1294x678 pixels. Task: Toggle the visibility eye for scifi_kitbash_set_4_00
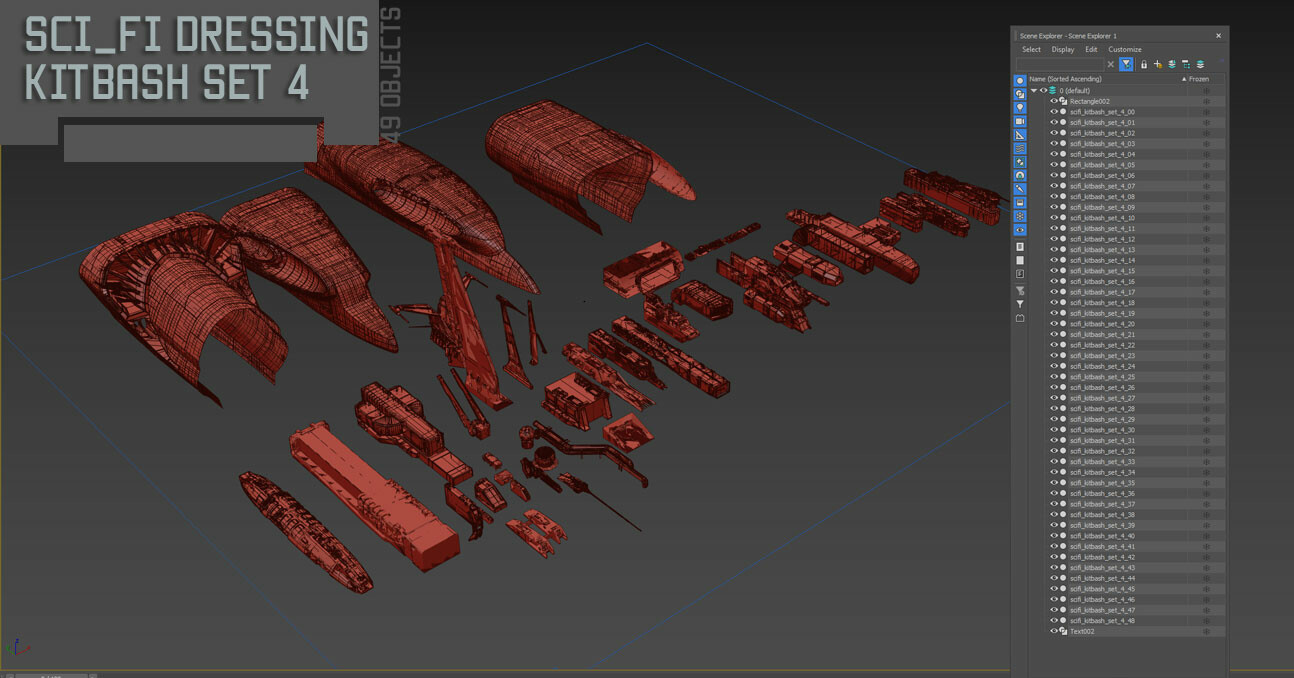[1054, 111]
